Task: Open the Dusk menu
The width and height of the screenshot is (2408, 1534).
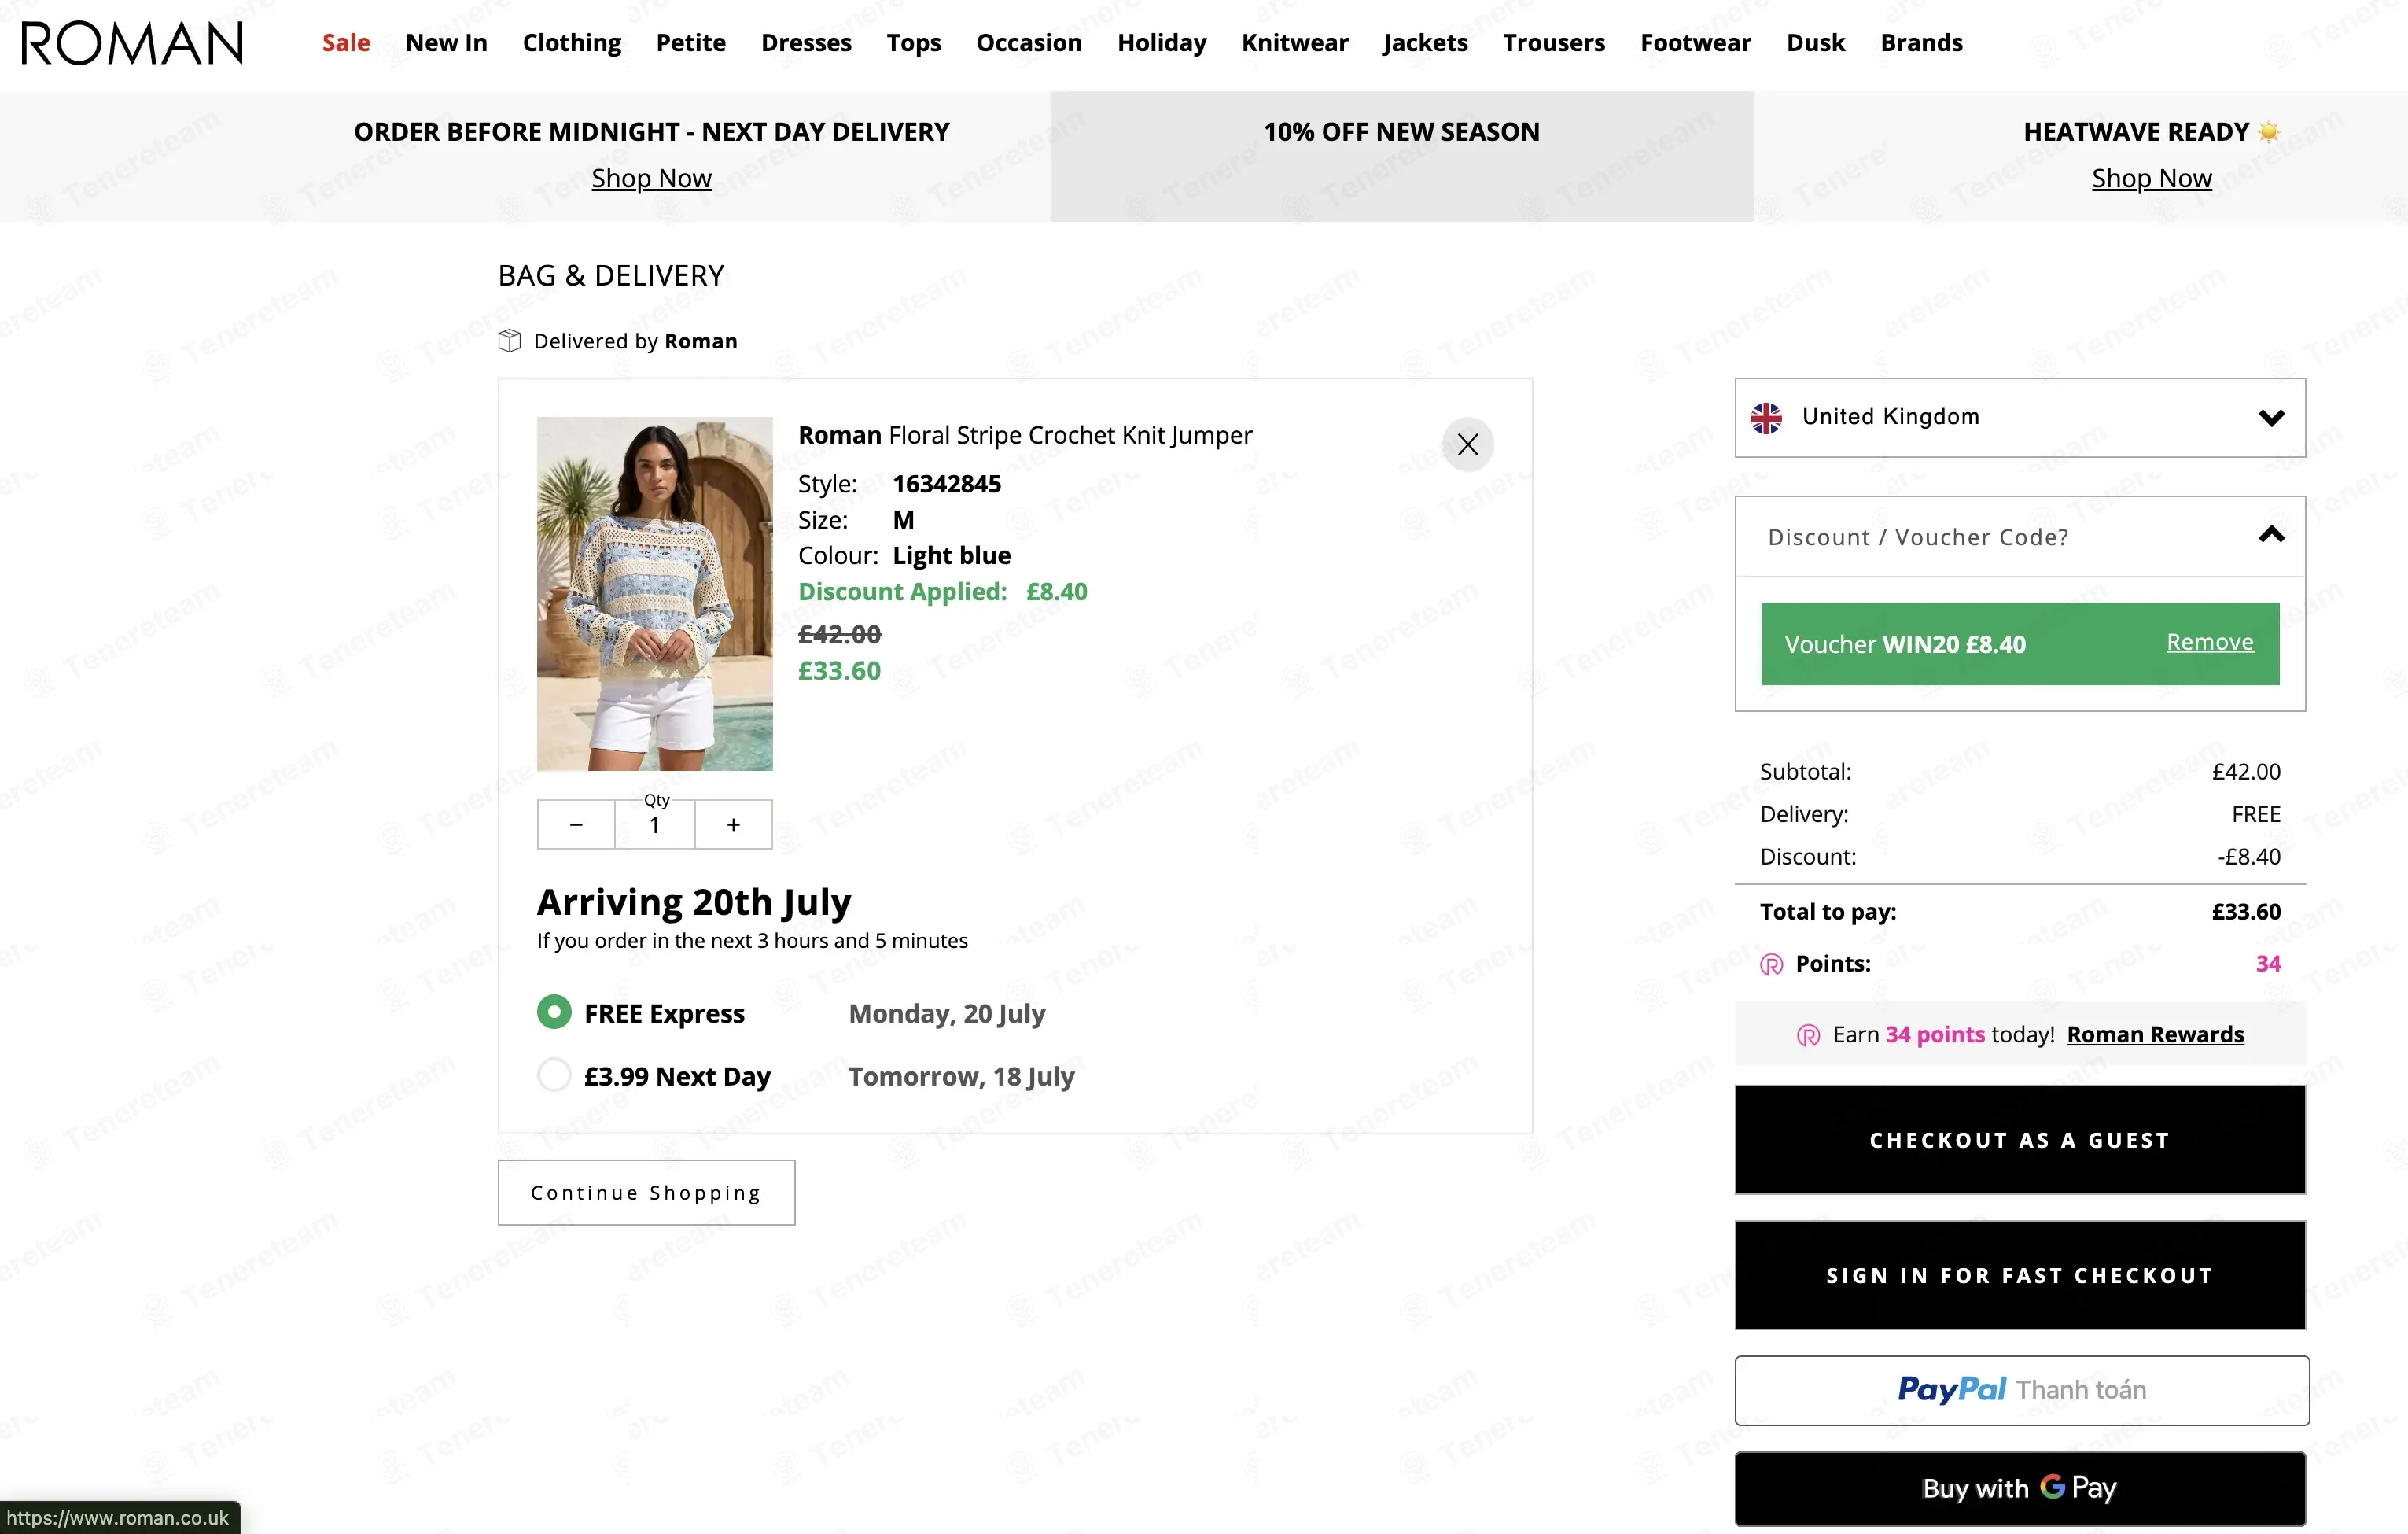Action: click(x=1816, y=43)
